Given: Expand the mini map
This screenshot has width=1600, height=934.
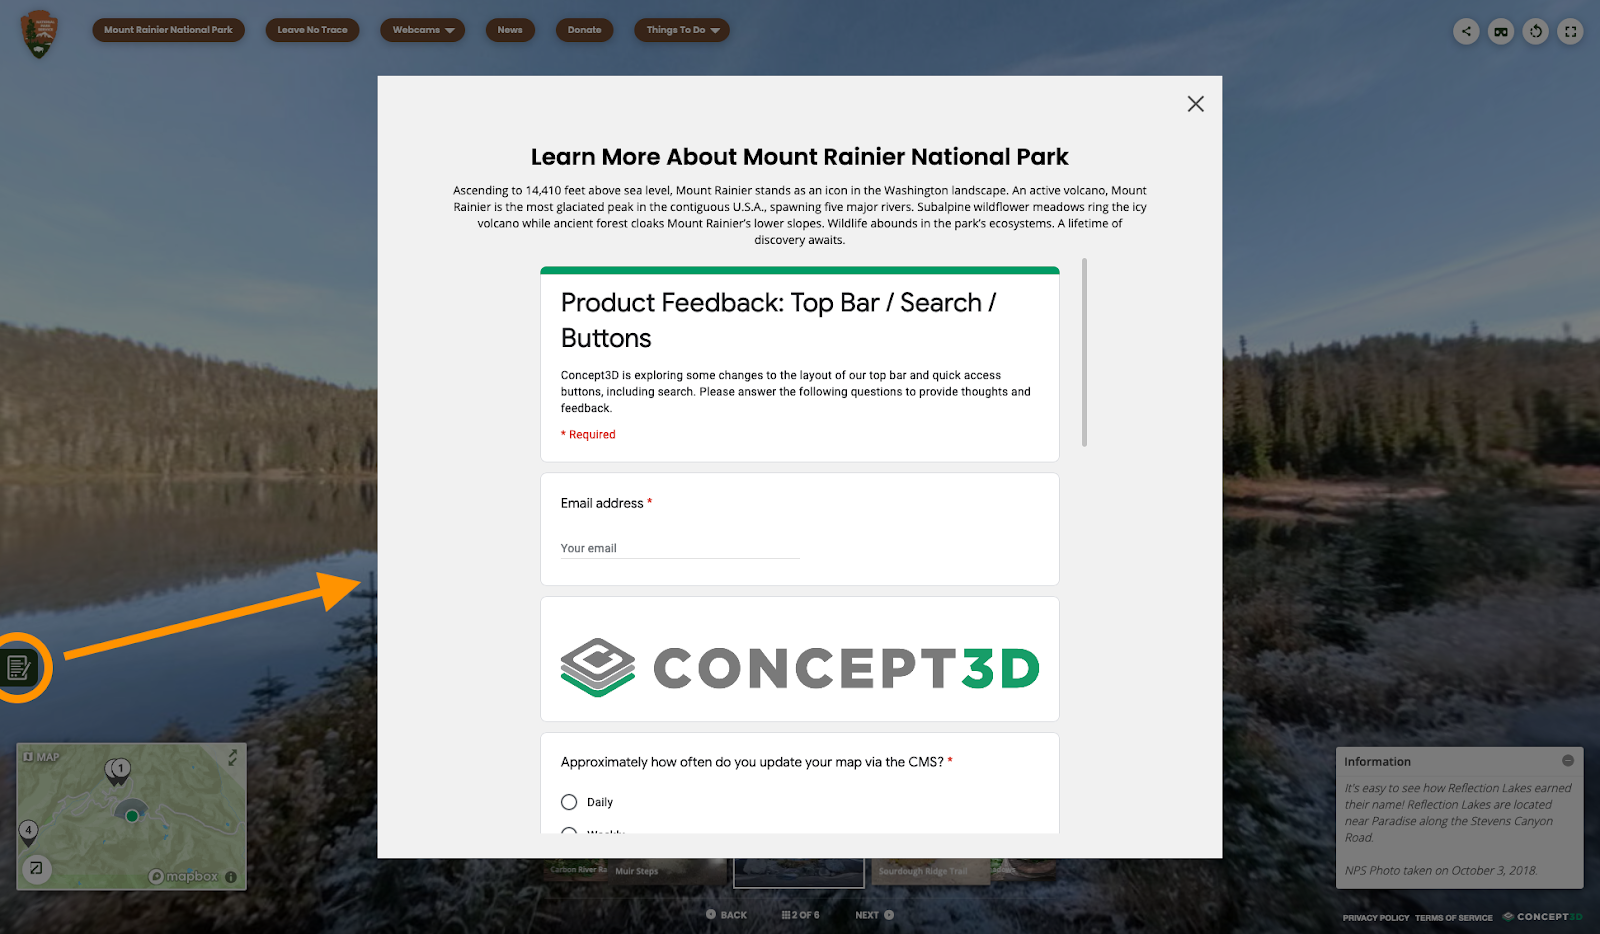Looking at the screenshot, I should pos(232,758).
